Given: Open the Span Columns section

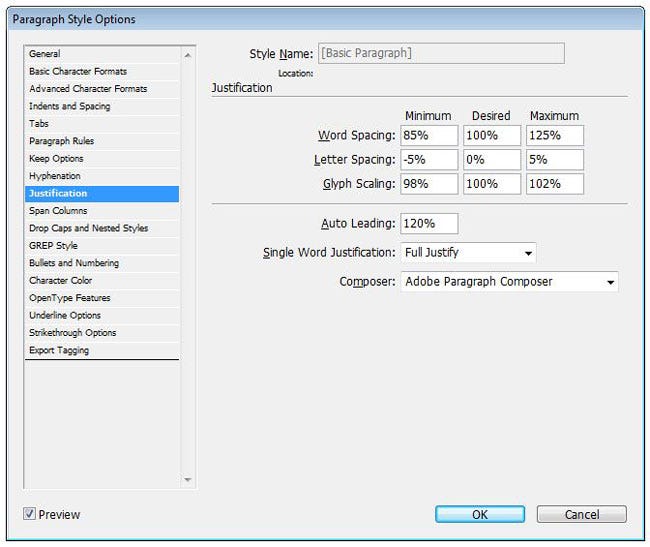Looking at the screenshot, I should coord(102,211).
